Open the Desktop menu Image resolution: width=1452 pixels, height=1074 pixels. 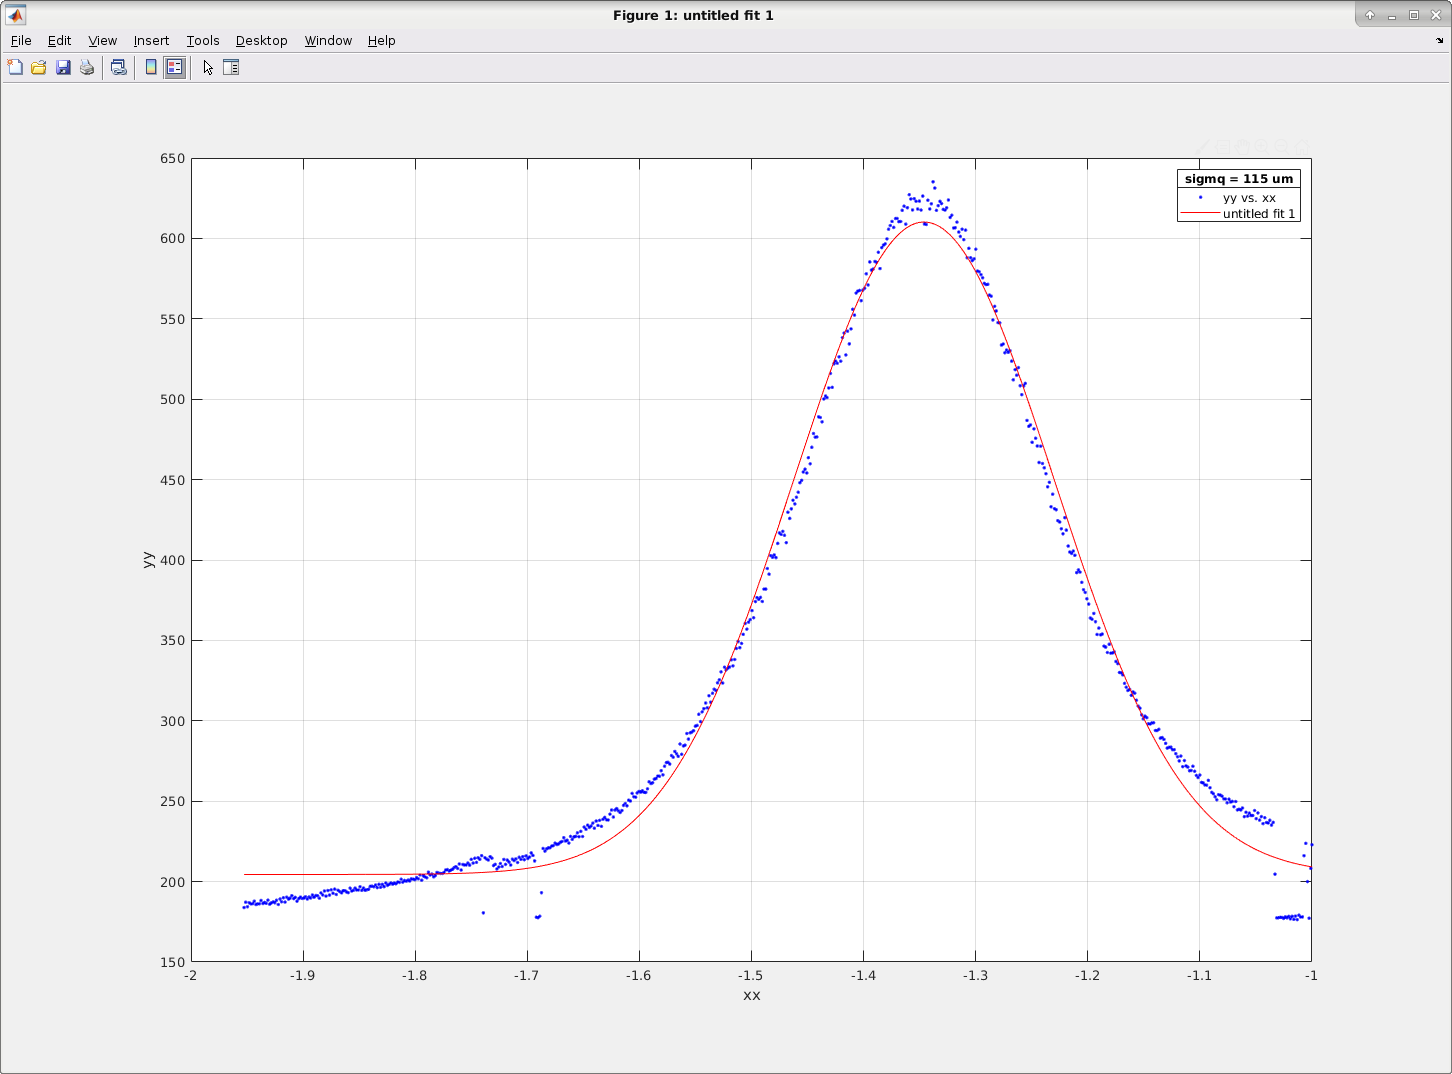(261, 40)
